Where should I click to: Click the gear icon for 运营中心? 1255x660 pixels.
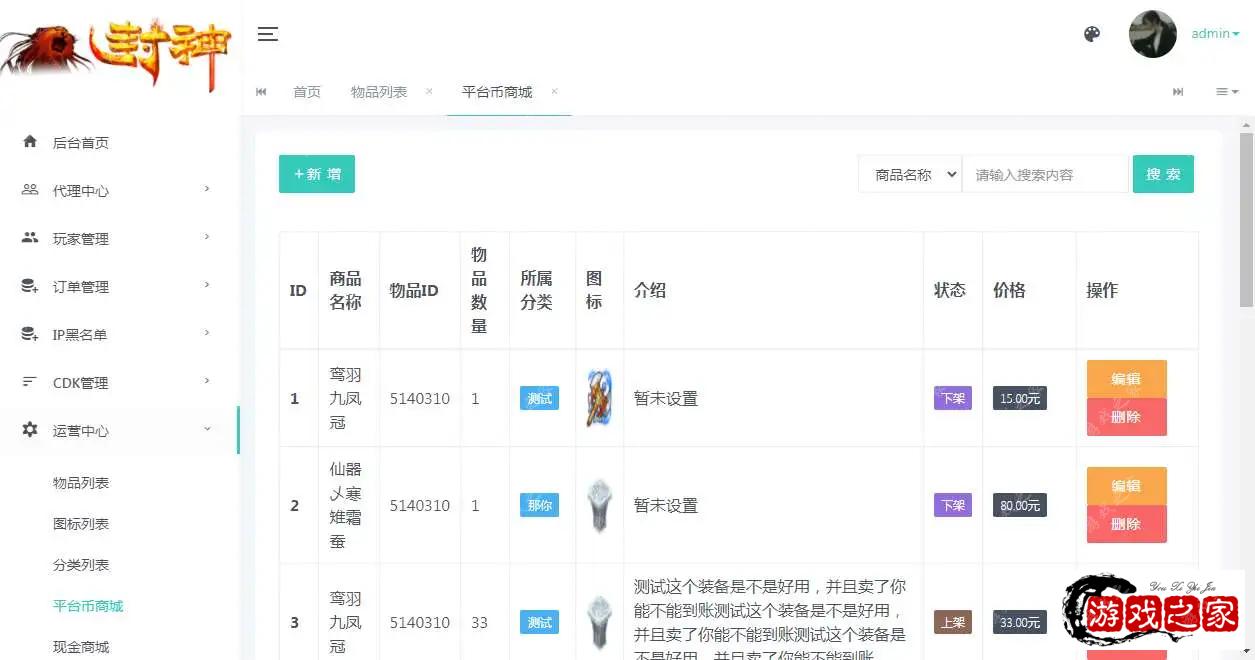tap(30, 430)
